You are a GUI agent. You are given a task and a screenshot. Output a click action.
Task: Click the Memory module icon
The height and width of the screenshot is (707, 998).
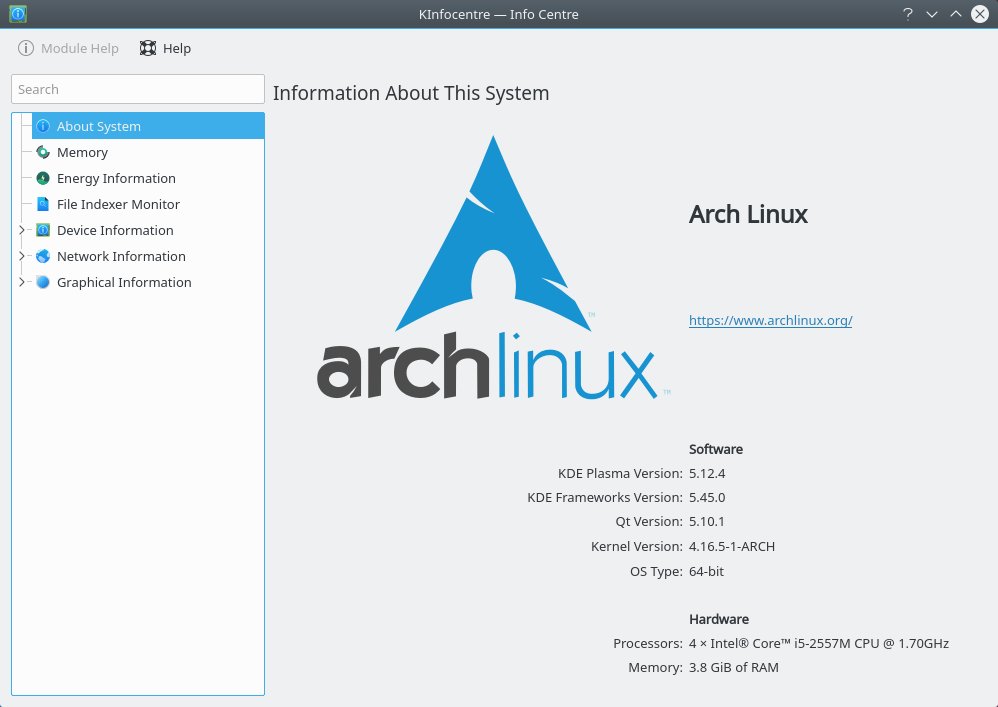[x=43, y=152]
